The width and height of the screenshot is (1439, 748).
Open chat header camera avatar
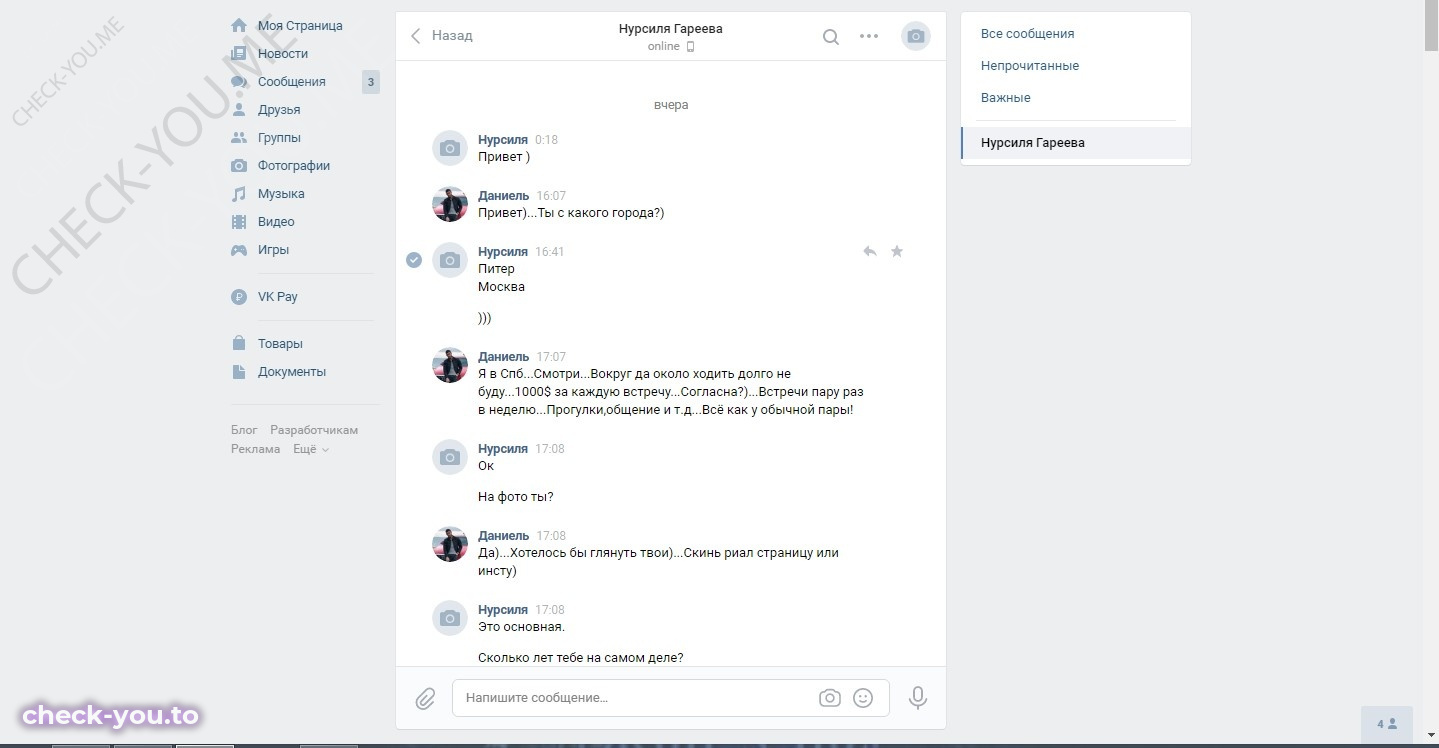(915, 37)
